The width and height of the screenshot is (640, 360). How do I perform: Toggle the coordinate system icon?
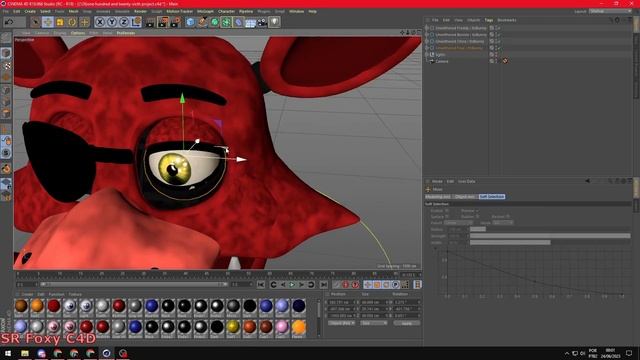click(136, 22)
